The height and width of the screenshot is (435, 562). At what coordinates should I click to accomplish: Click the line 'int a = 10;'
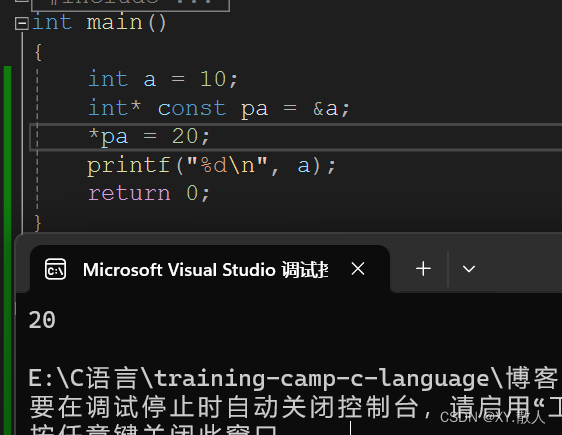(163, 79)
